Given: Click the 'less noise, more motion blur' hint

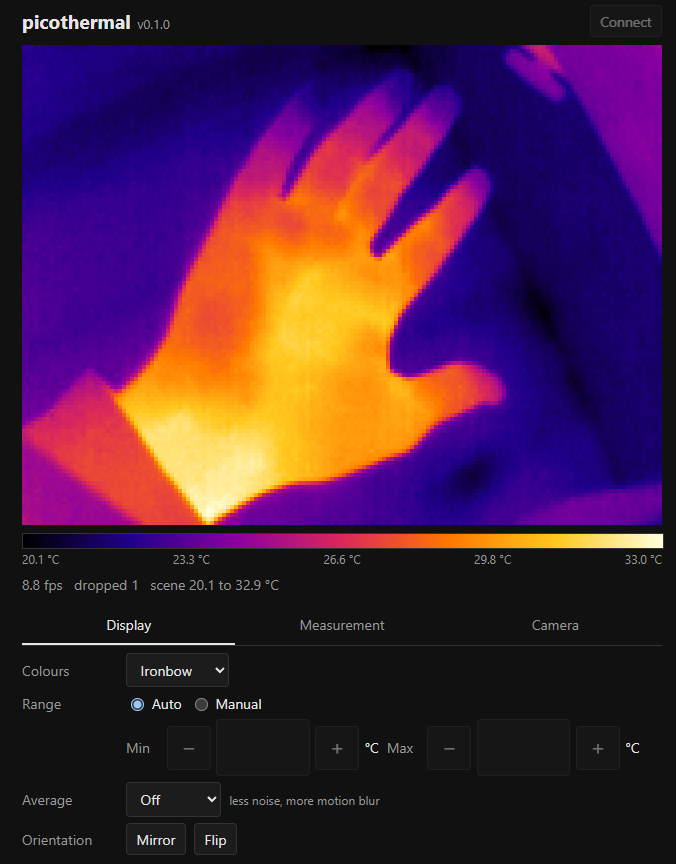Looking at the screenshot, I should (304, 801).
